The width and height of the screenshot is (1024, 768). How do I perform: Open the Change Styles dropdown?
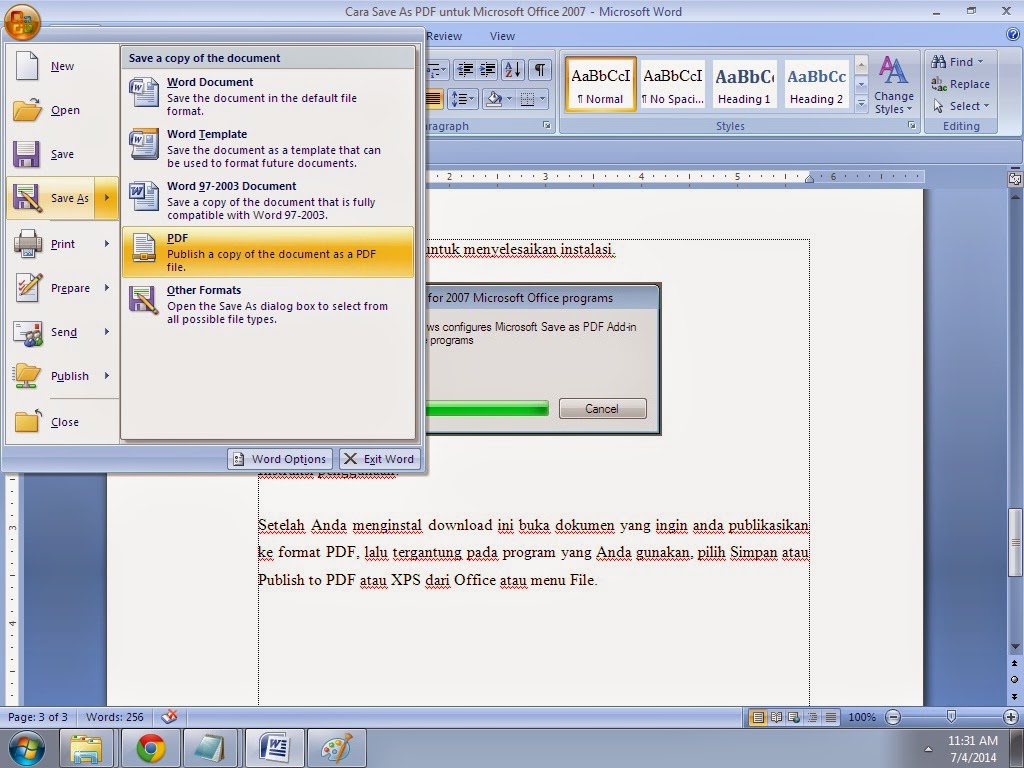(x=893, y=85)
